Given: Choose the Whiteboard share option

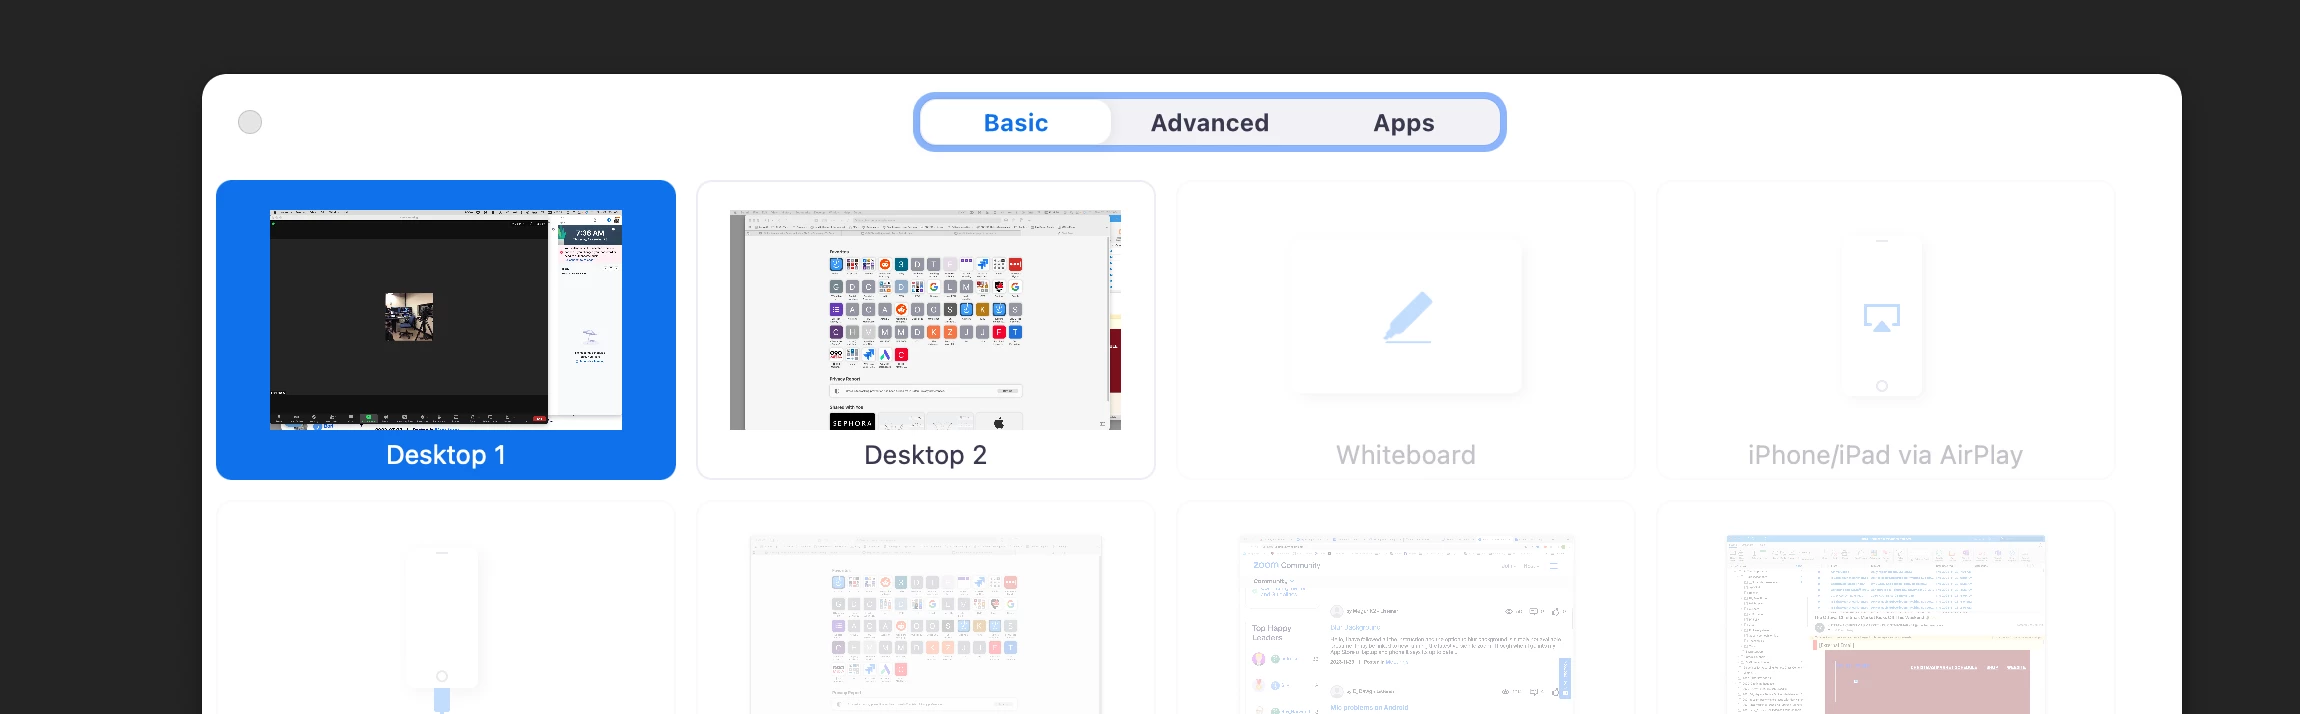Looking at the screenshot, I should (1406, 330).
